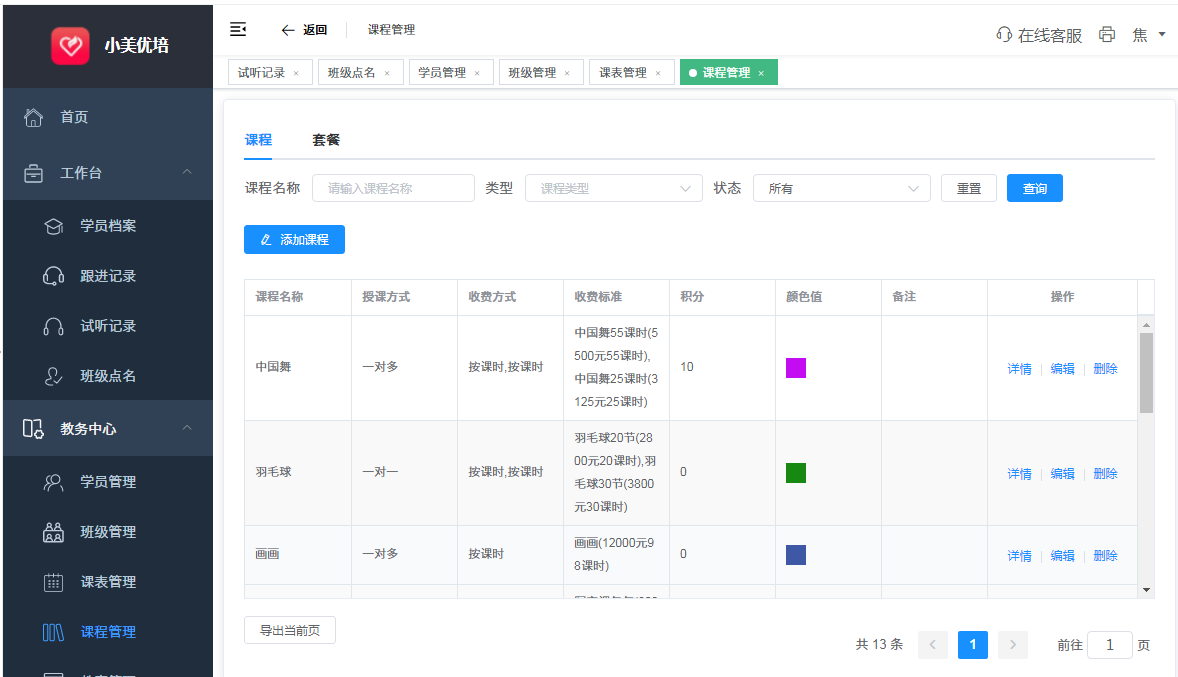Open 课表管理 calendar icon in sidebar

point(54,582)
